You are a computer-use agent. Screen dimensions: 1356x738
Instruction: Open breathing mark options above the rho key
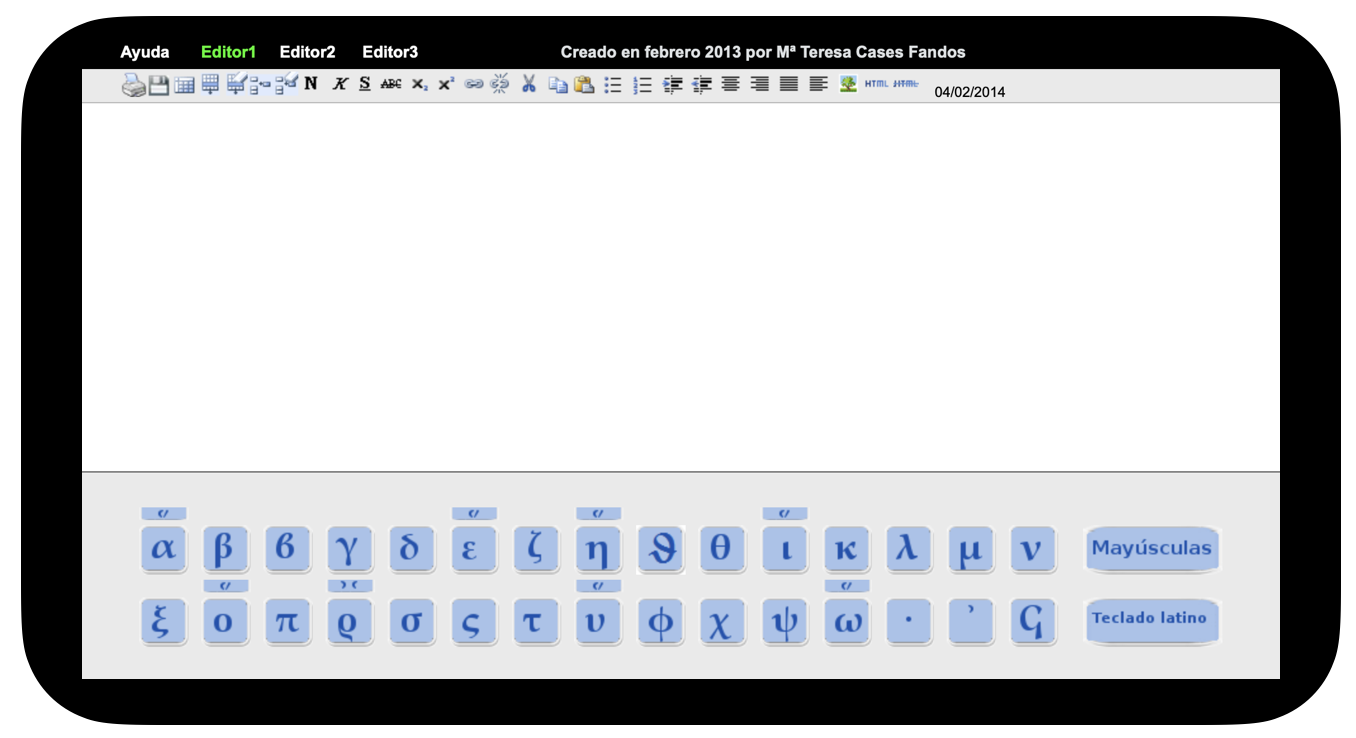[350, 586]
